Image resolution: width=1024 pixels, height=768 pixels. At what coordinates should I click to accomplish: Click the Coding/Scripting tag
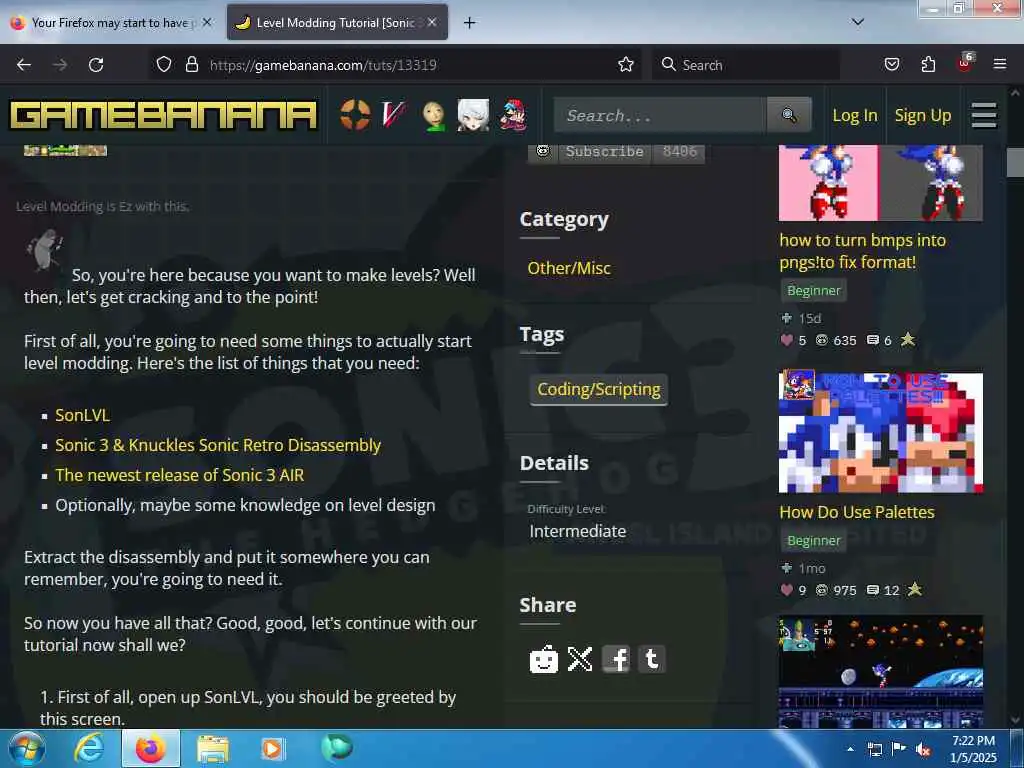tap(599, 389)
